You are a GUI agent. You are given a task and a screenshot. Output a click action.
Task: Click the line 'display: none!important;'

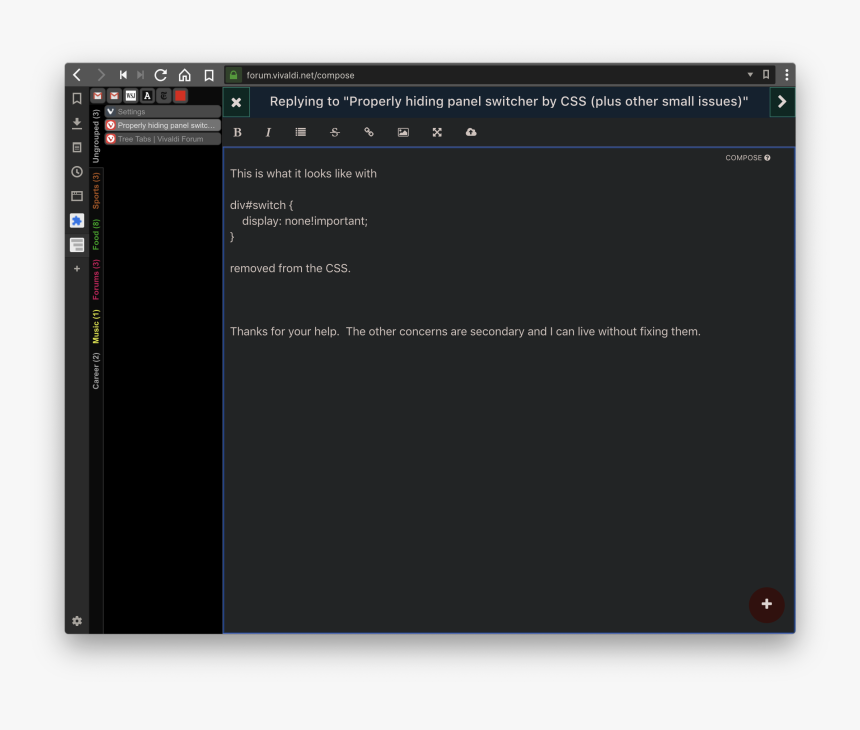305,221
